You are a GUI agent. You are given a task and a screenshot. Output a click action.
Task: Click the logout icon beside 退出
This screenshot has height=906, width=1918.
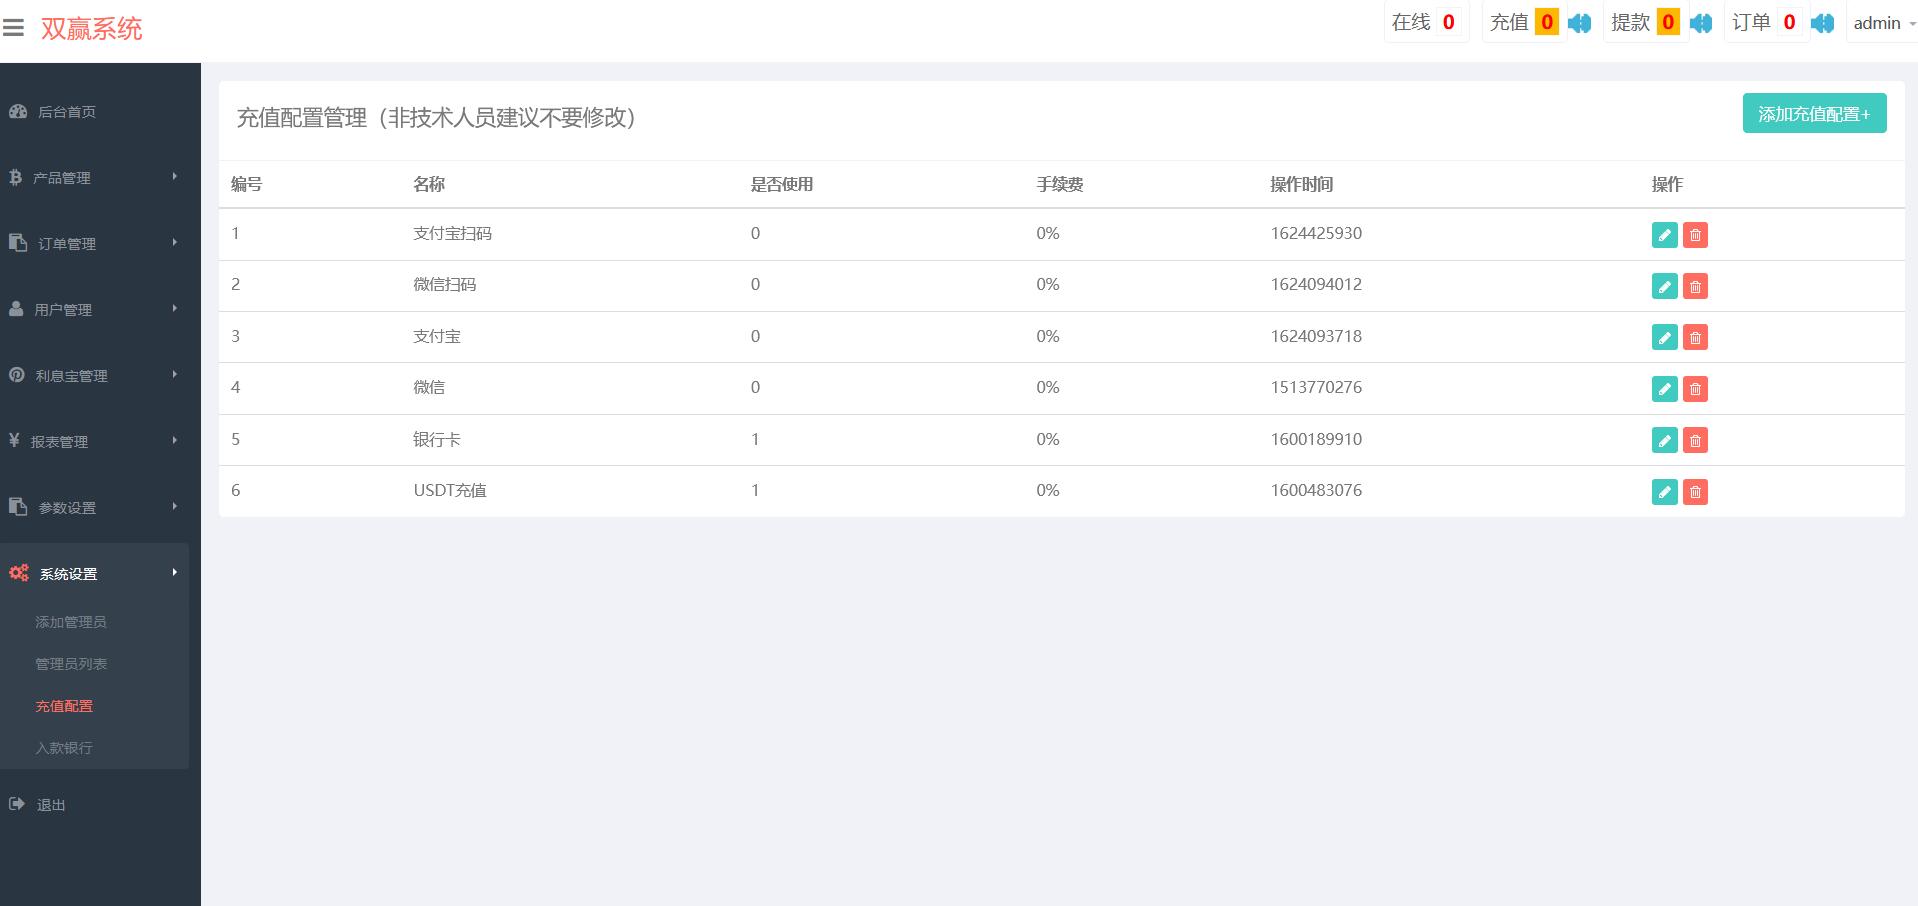point(17,804)
